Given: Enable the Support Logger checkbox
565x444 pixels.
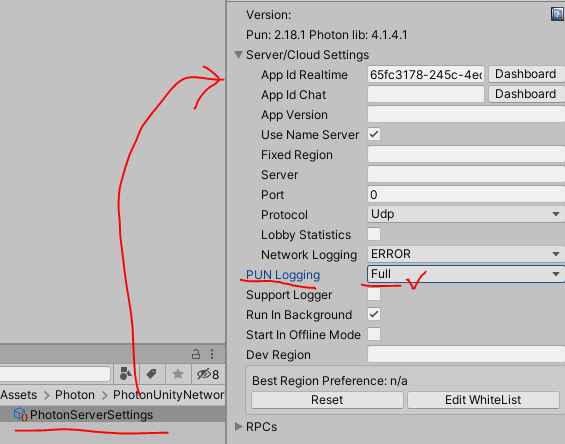Looking at the screenshot, I should pyautogui.click(x=374, y=294).
